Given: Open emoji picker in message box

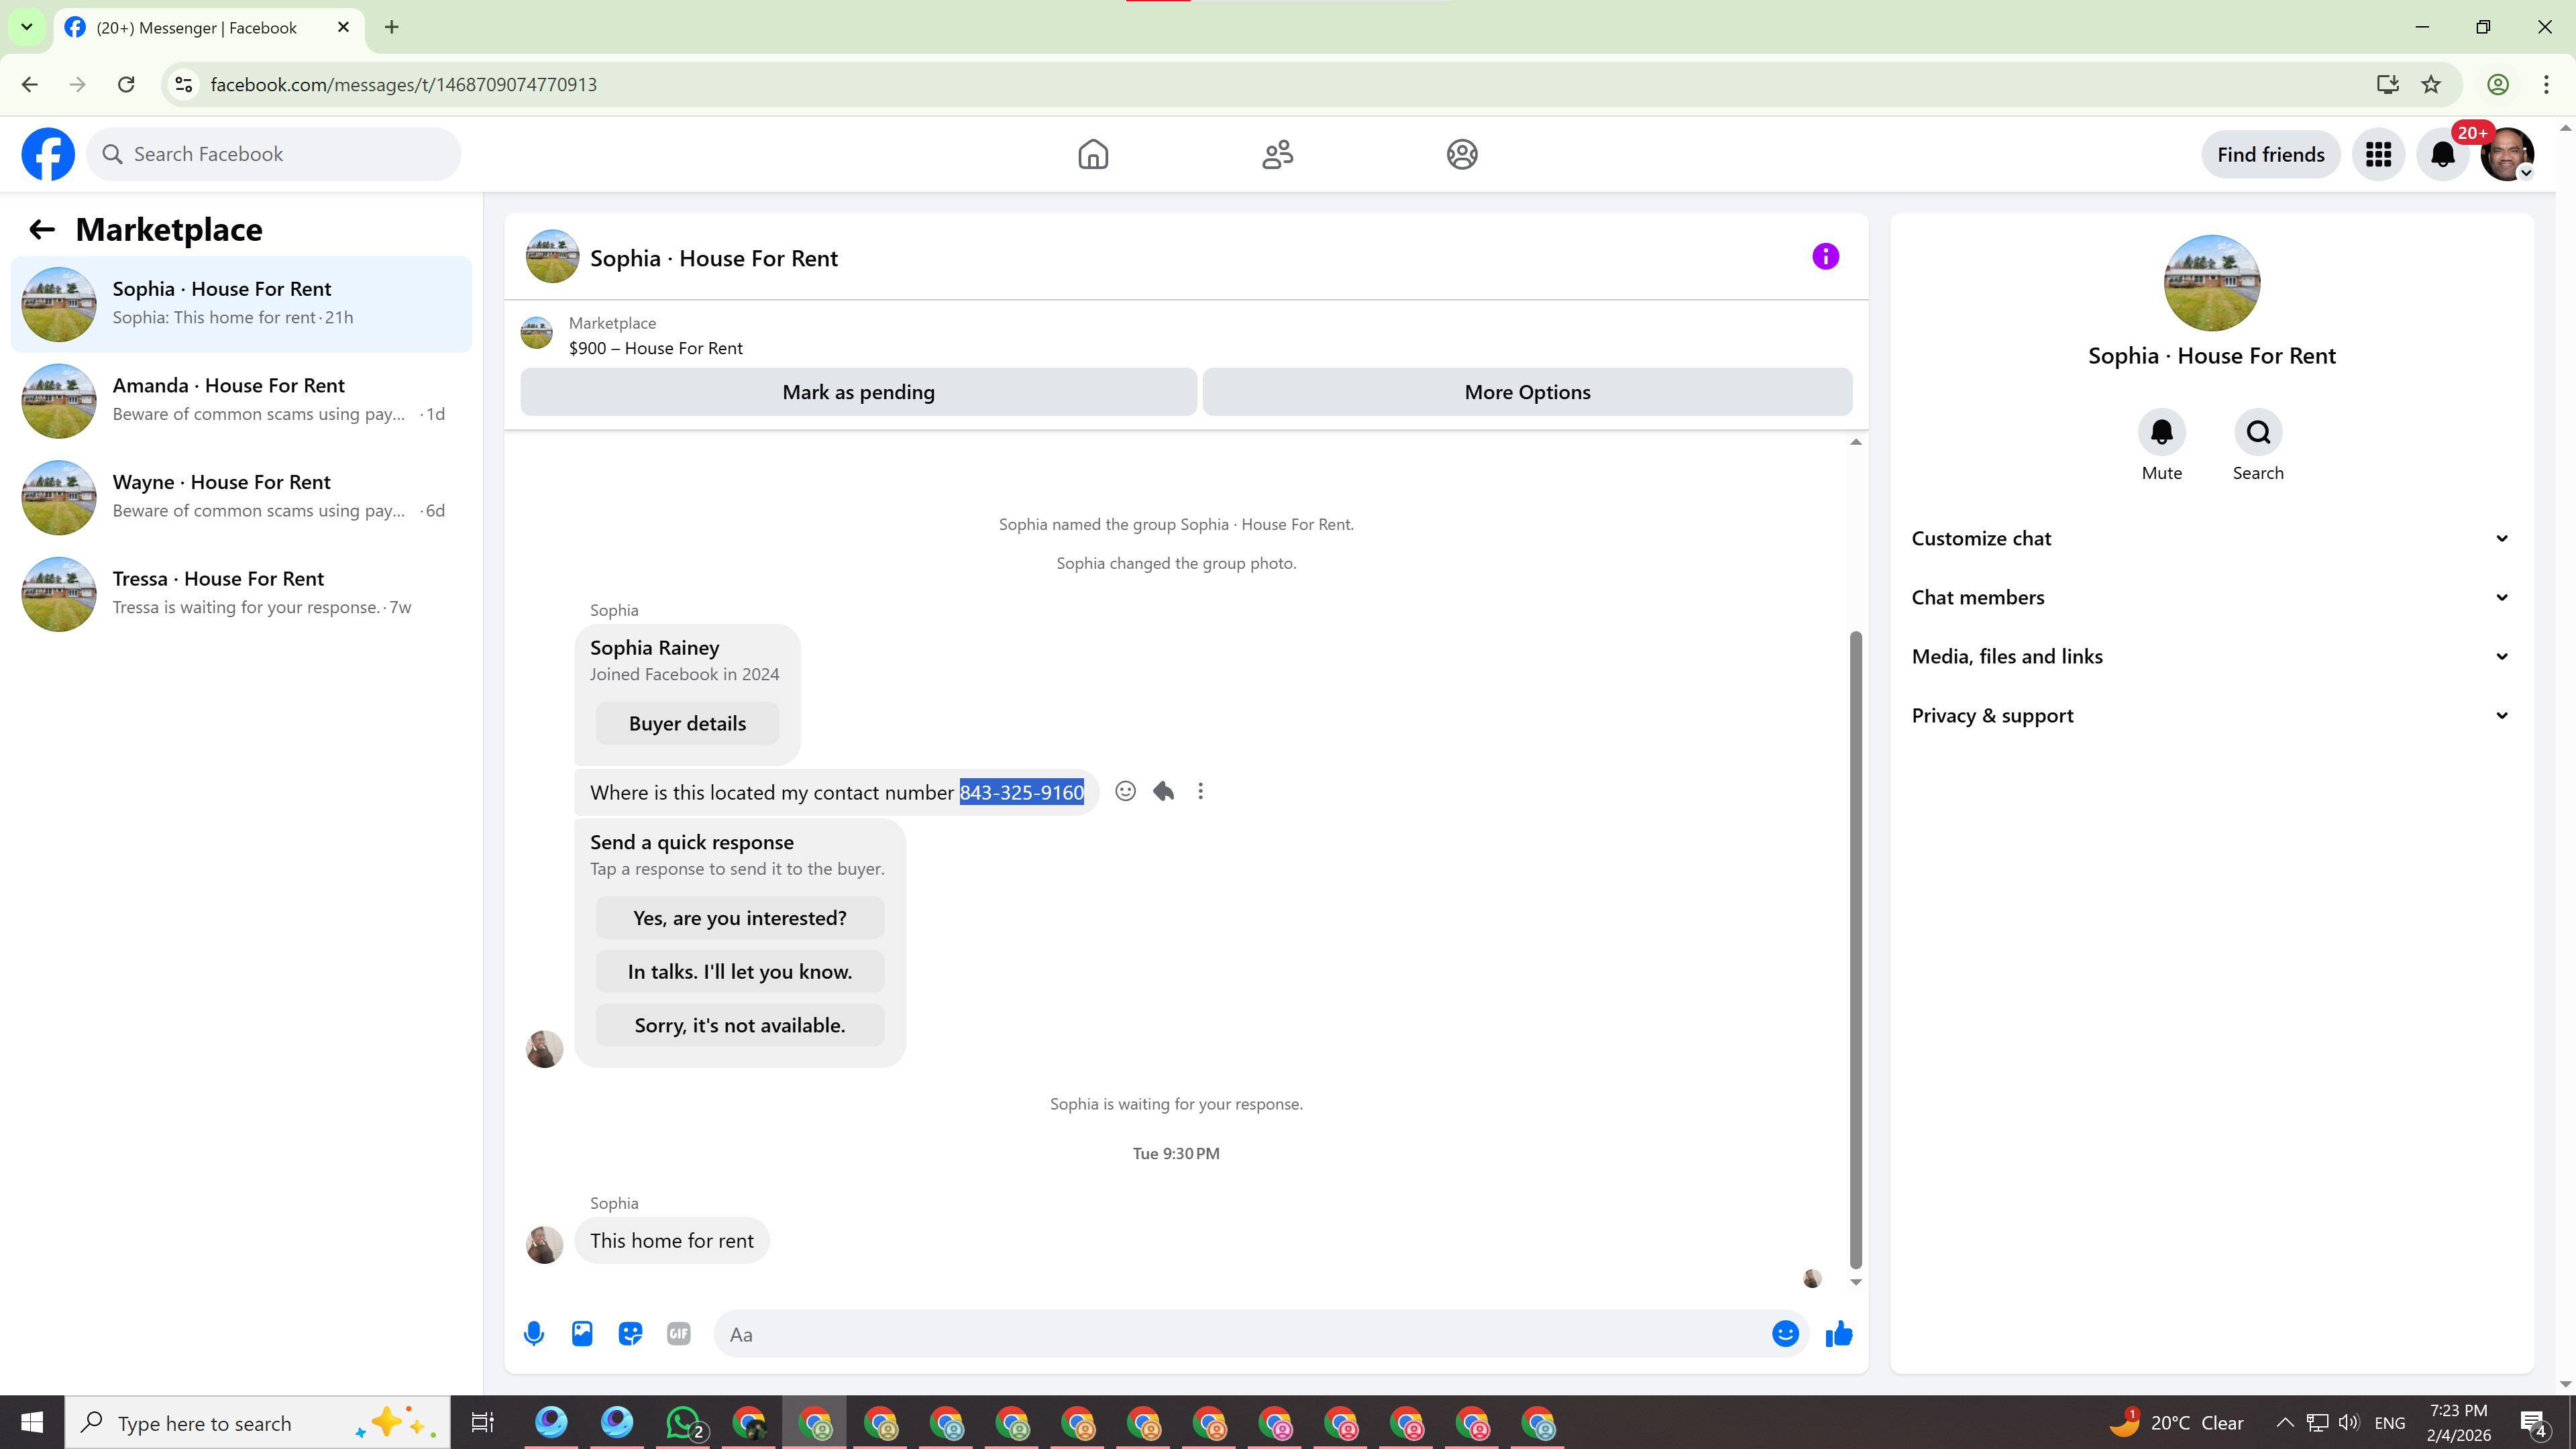Looking at the screenshot, I should tap(1785, 1334).
